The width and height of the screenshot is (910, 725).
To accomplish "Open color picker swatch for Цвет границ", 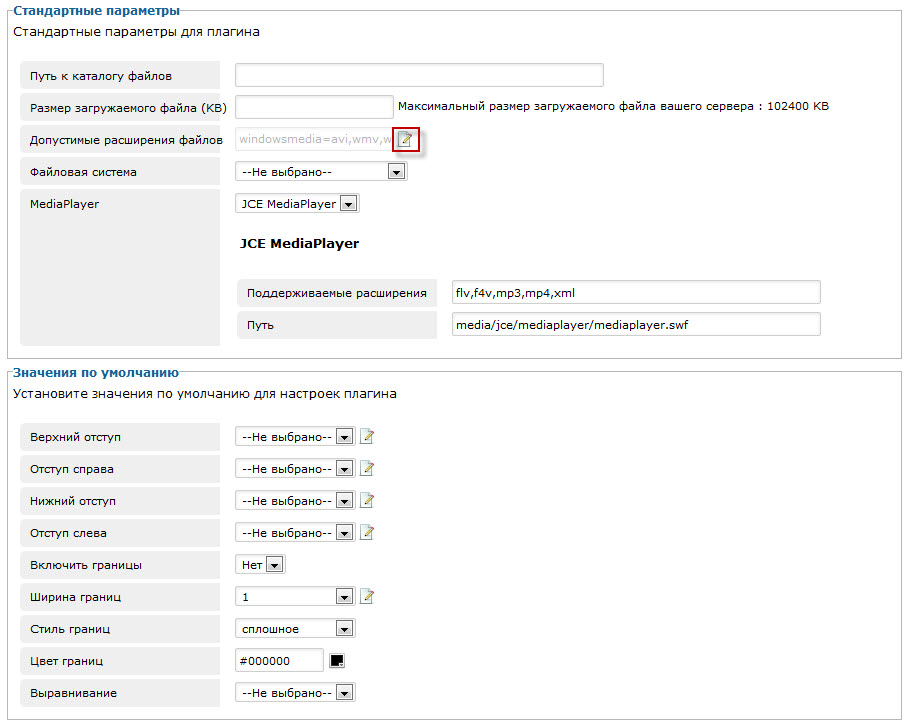I will pyautogui.click(x=337, y=661).
